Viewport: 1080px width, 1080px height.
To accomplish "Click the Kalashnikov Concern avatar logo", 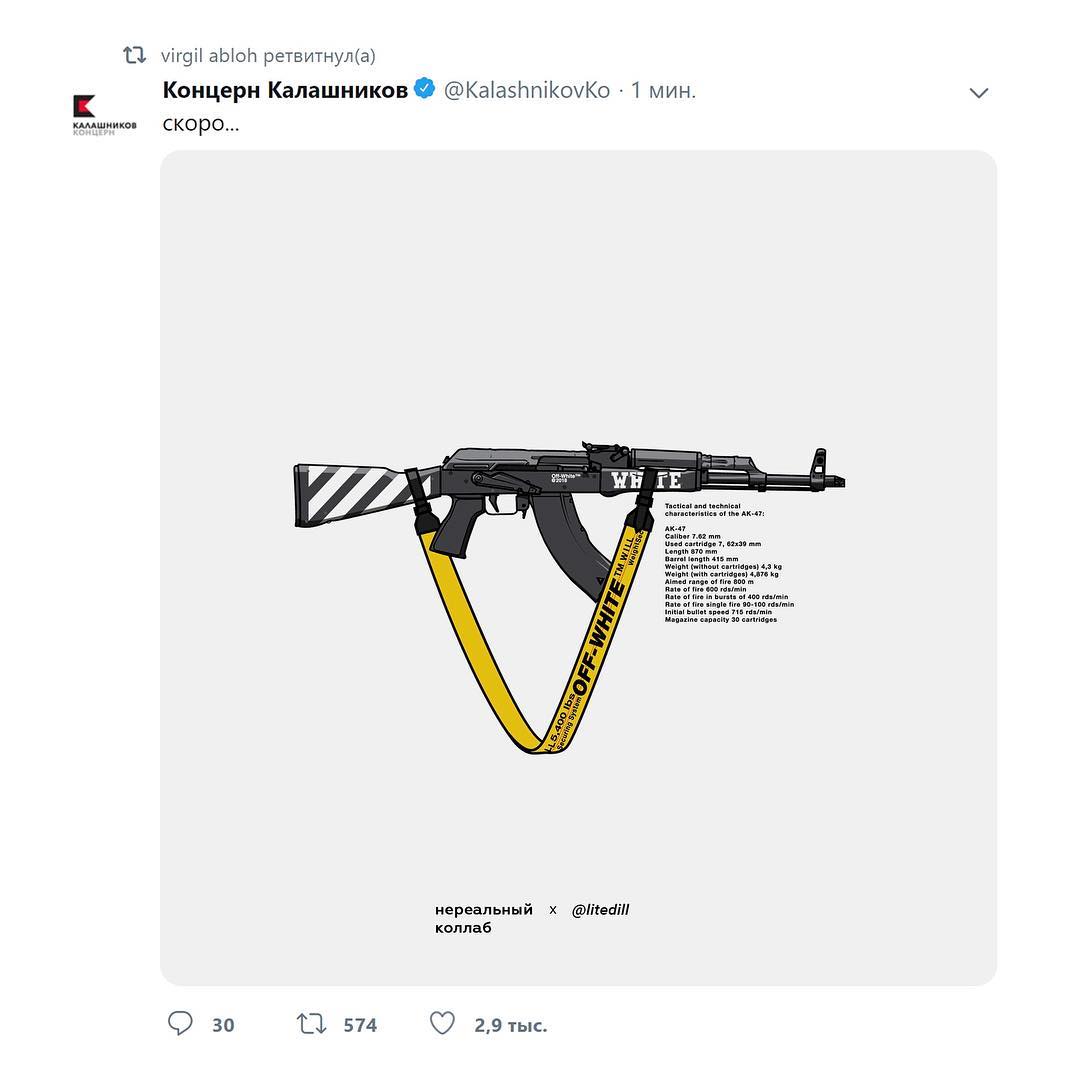I will point(104,114).
